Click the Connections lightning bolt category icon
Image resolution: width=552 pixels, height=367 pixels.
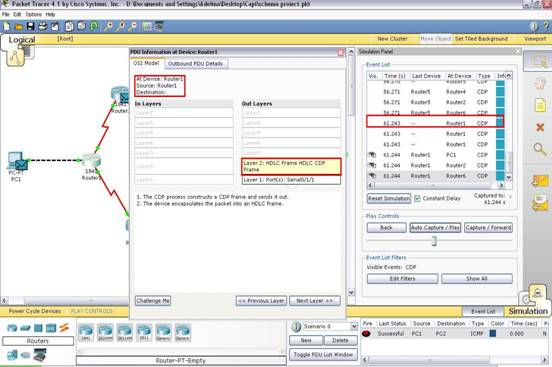click(x=64, y=328)
